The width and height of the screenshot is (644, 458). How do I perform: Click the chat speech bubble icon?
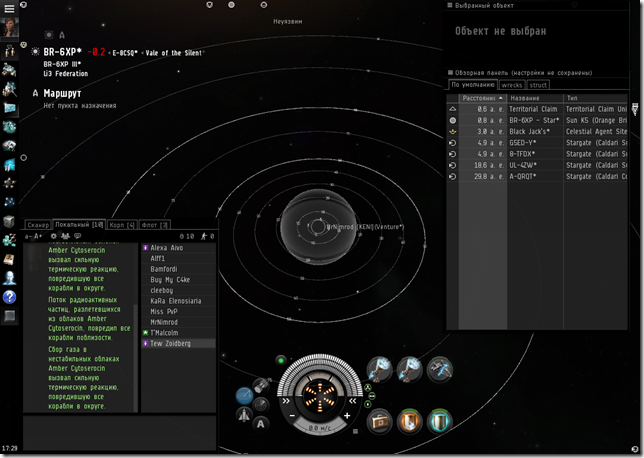(x=77, y=236)
